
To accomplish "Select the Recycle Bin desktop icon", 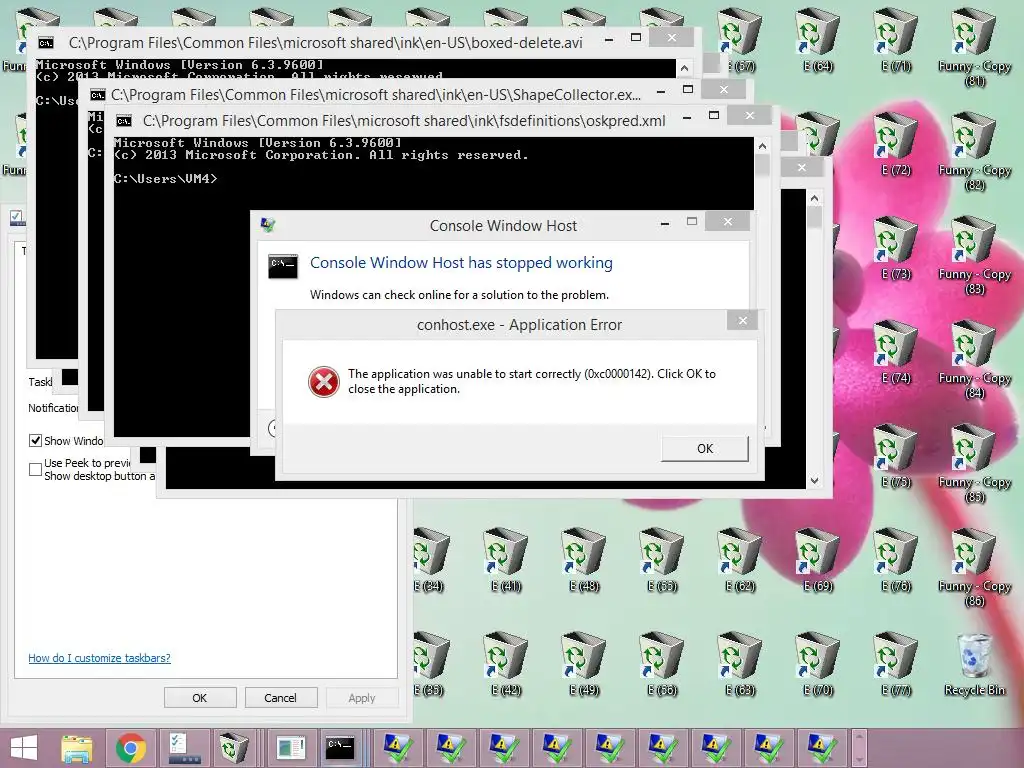I will [974, 664].
